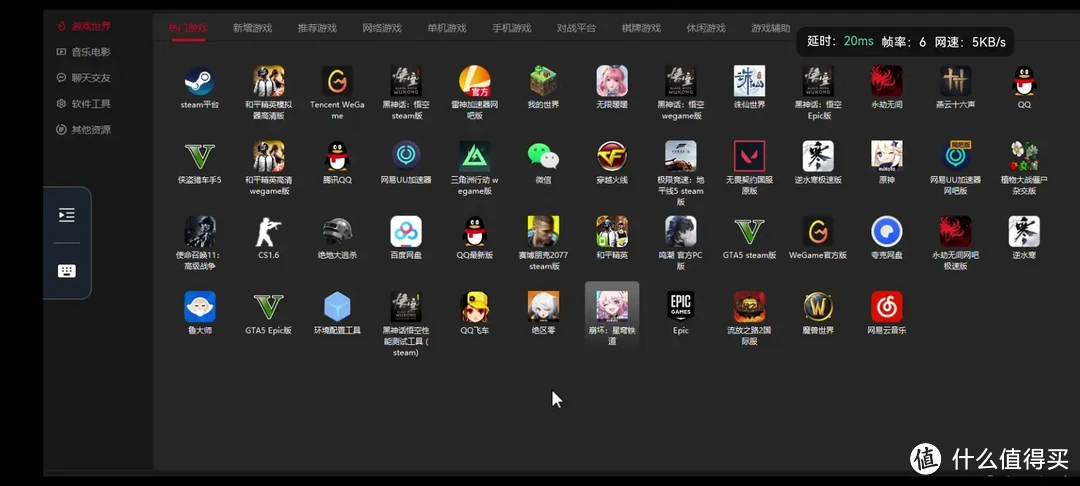
Task: Launch 穿越火线 game icon
Action: [612, 156]
